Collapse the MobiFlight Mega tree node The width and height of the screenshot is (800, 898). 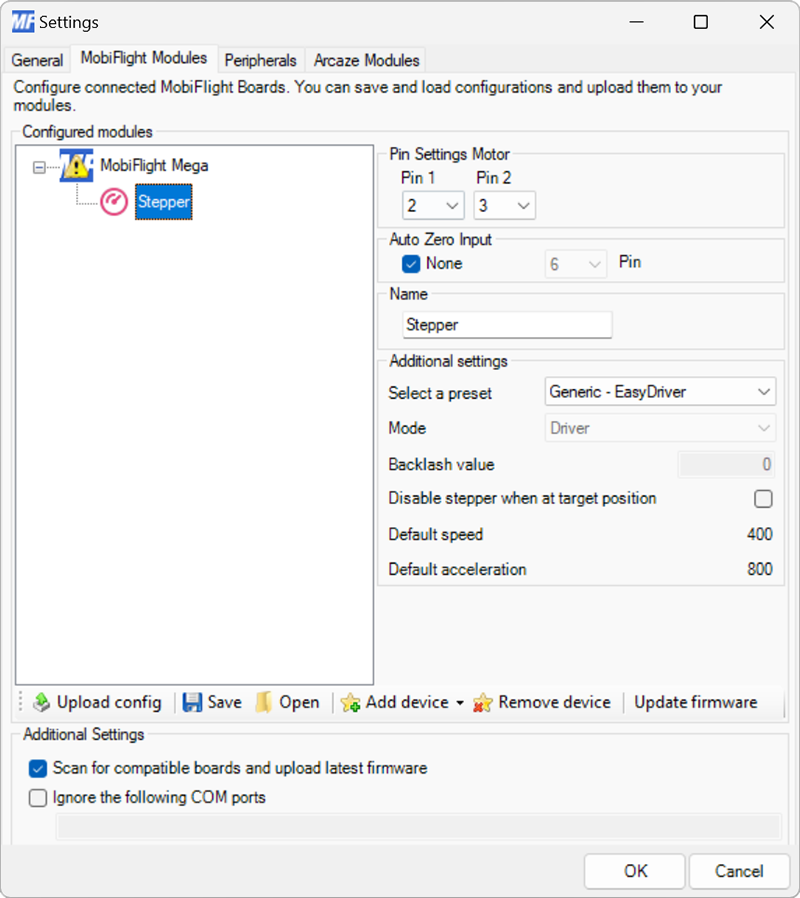point(37,166)
